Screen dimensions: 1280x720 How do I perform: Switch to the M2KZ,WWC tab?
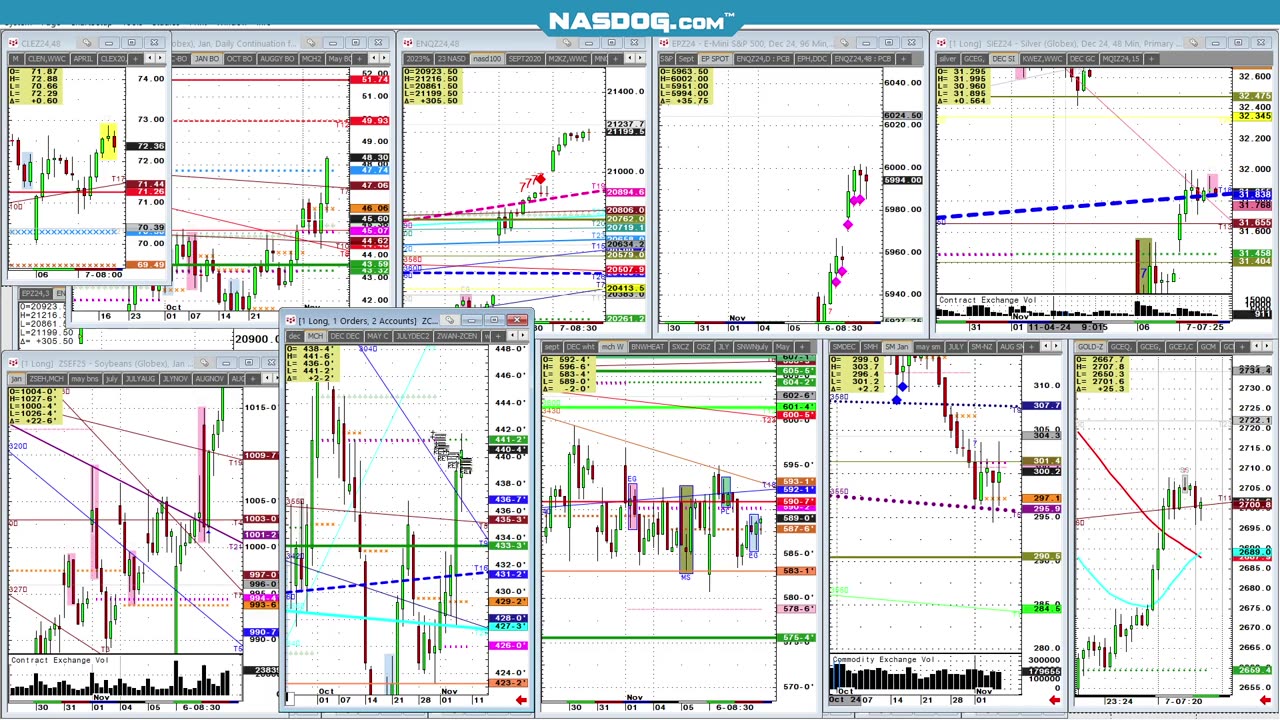point(567,59)
